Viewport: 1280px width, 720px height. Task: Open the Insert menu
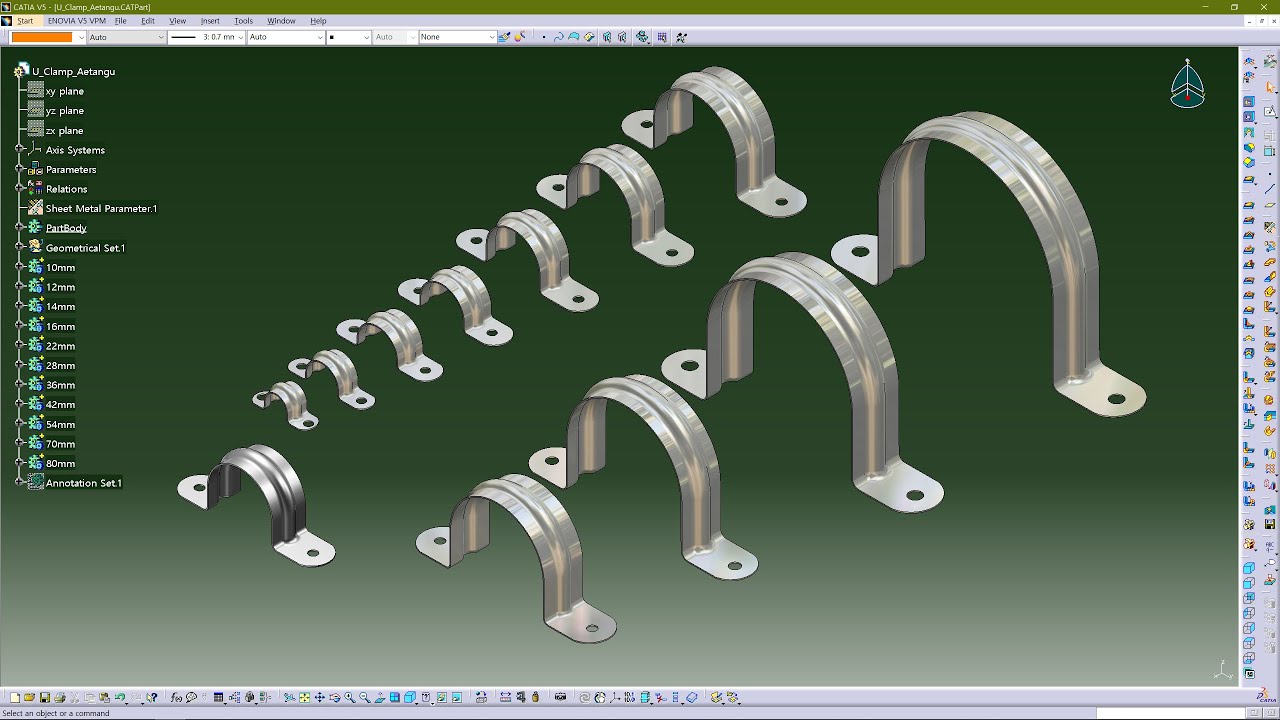click(210, 21)
